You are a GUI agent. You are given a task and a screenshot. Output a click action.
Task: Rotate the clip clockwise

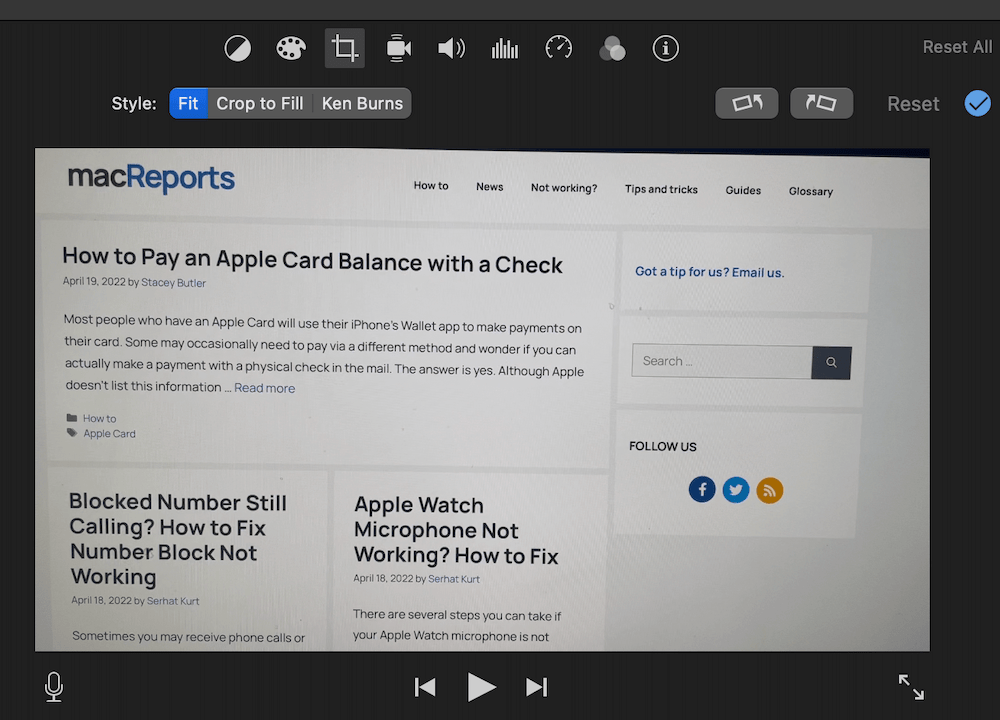[x=821, y=103]
